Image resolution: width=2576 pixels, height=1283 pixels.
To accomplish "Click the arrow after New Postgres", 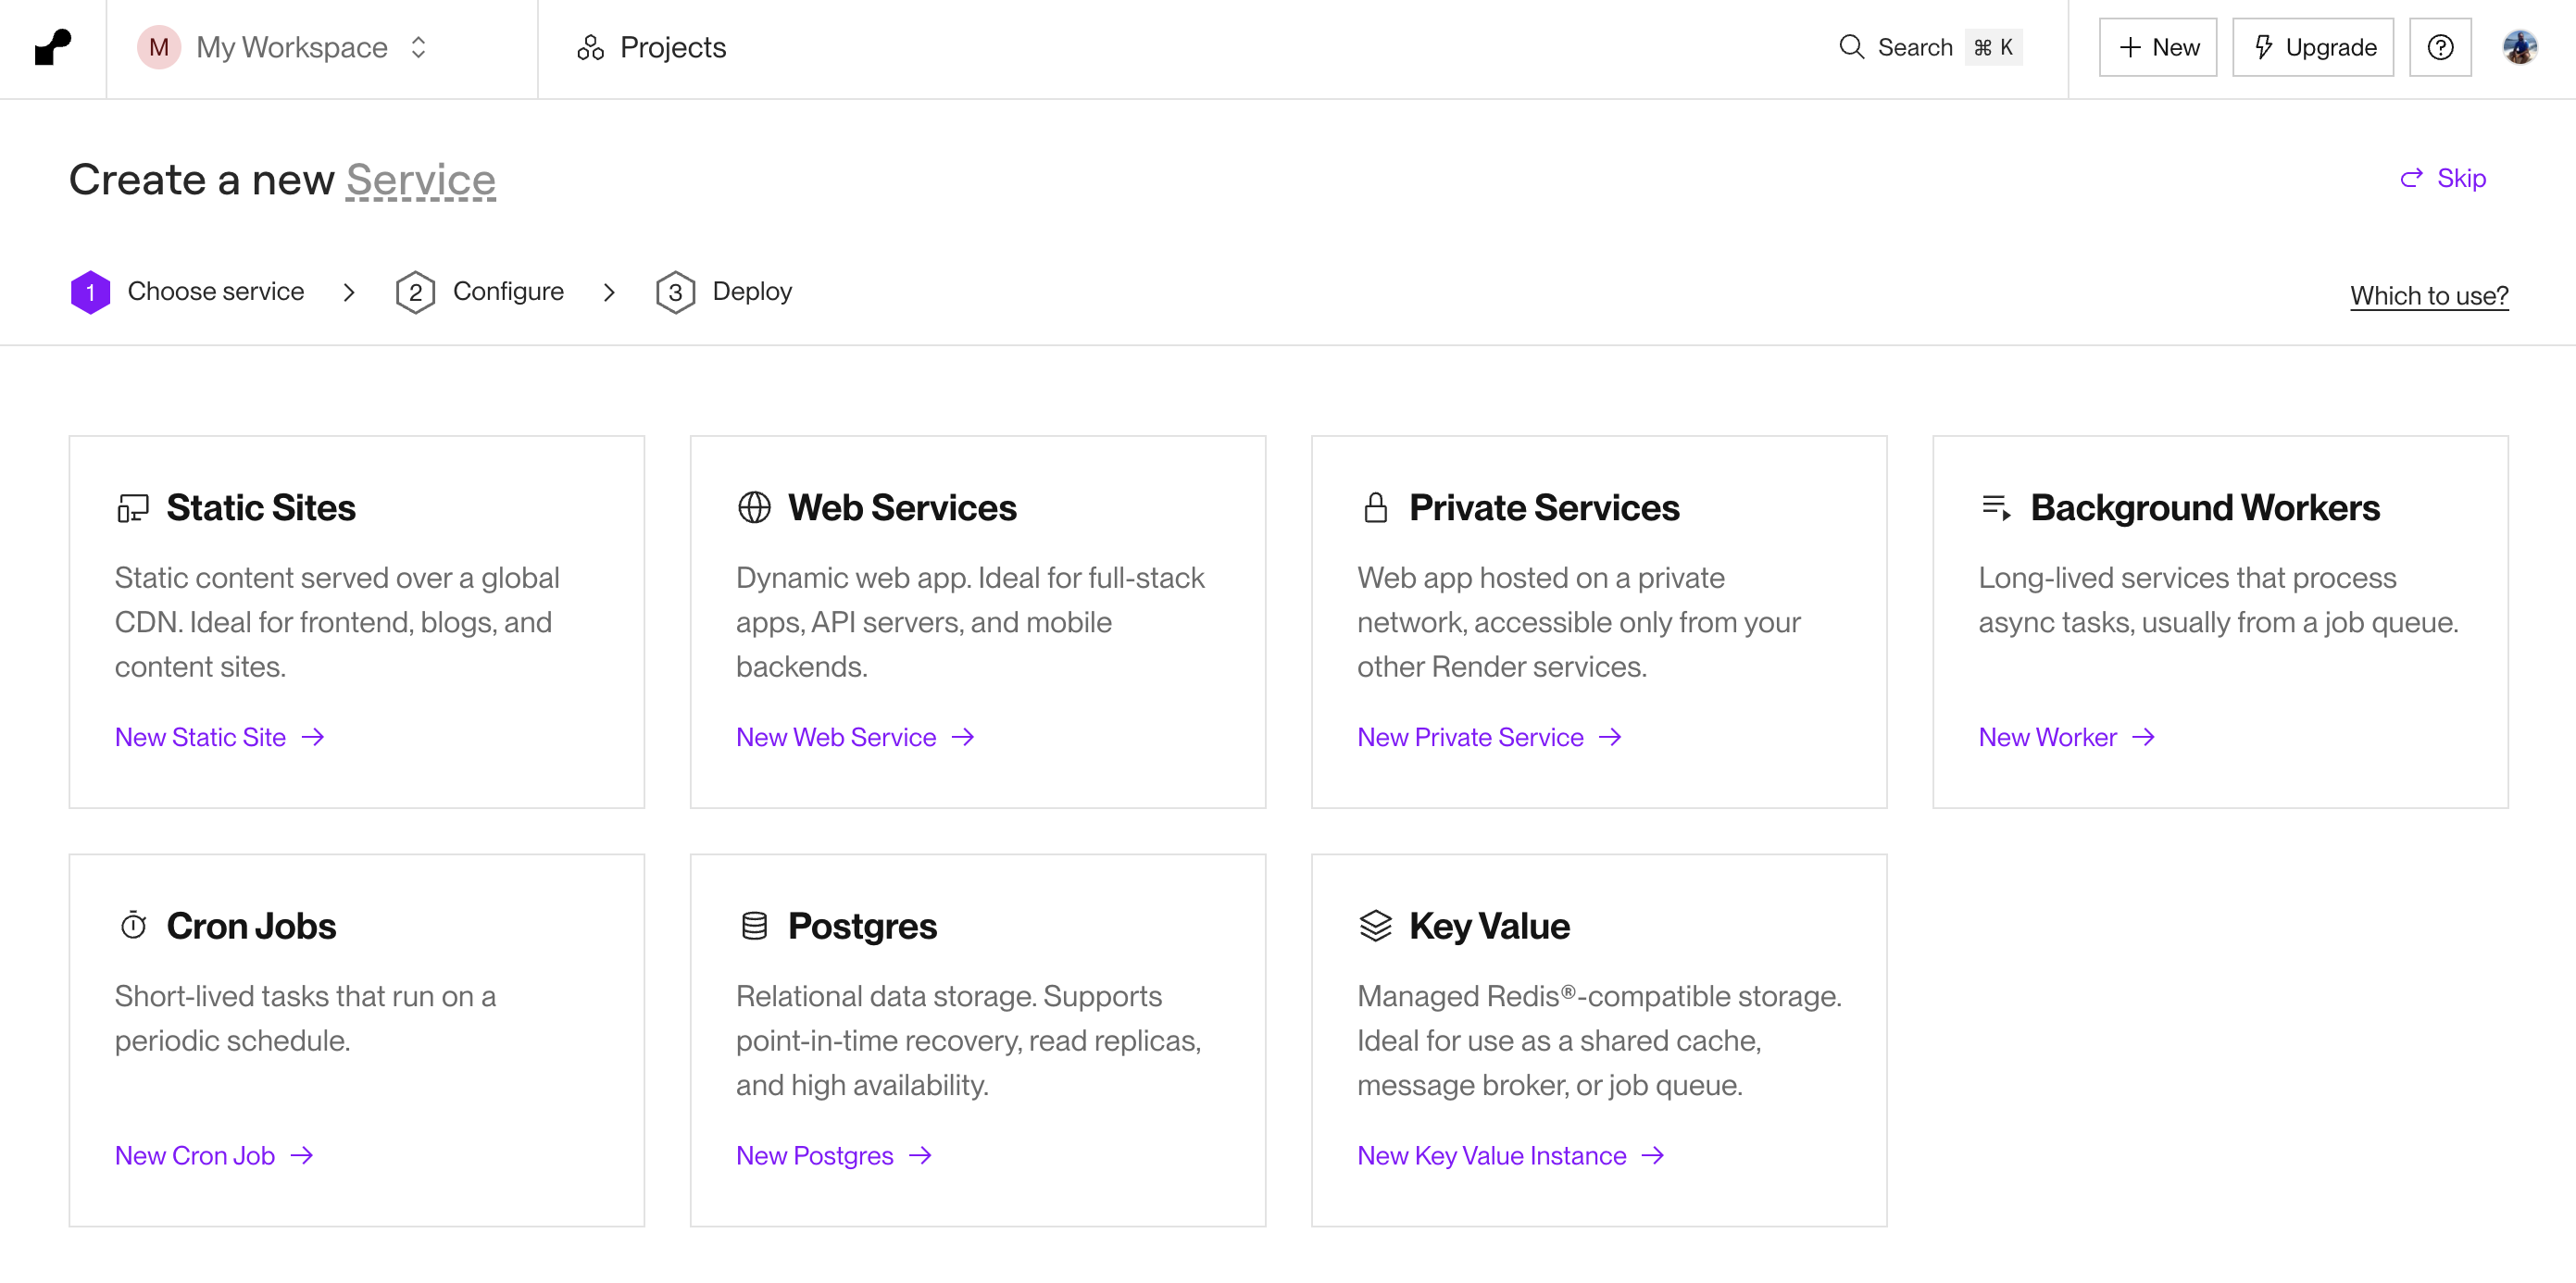I will click(920, 1155).
